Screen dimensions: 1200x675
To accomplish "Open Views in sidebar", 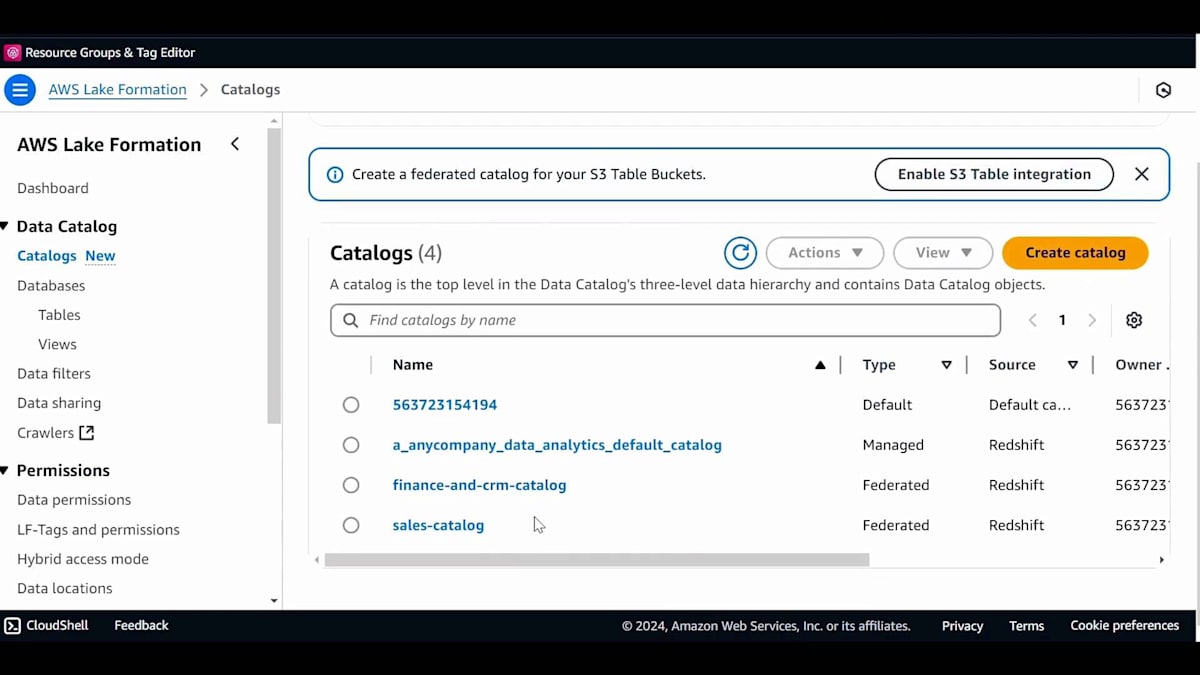I will point(57,344).
